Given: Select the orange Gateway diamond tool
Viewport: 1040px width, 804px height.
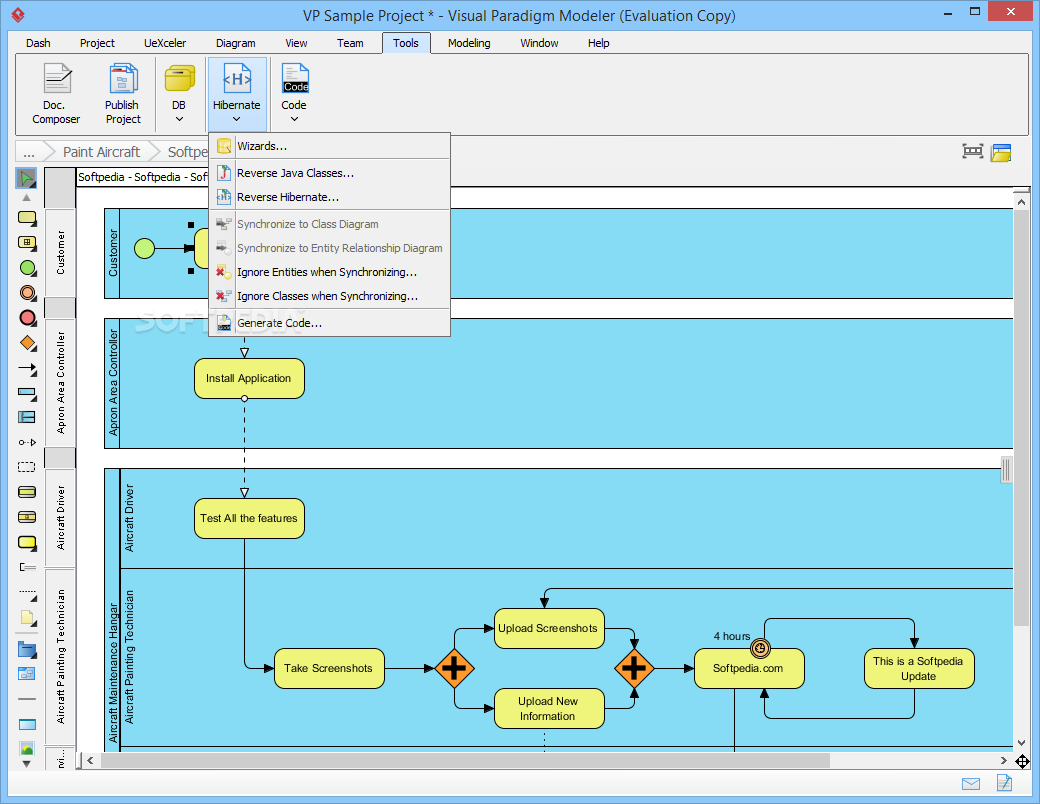Looking at the screenshot, I should coord(27,343).
